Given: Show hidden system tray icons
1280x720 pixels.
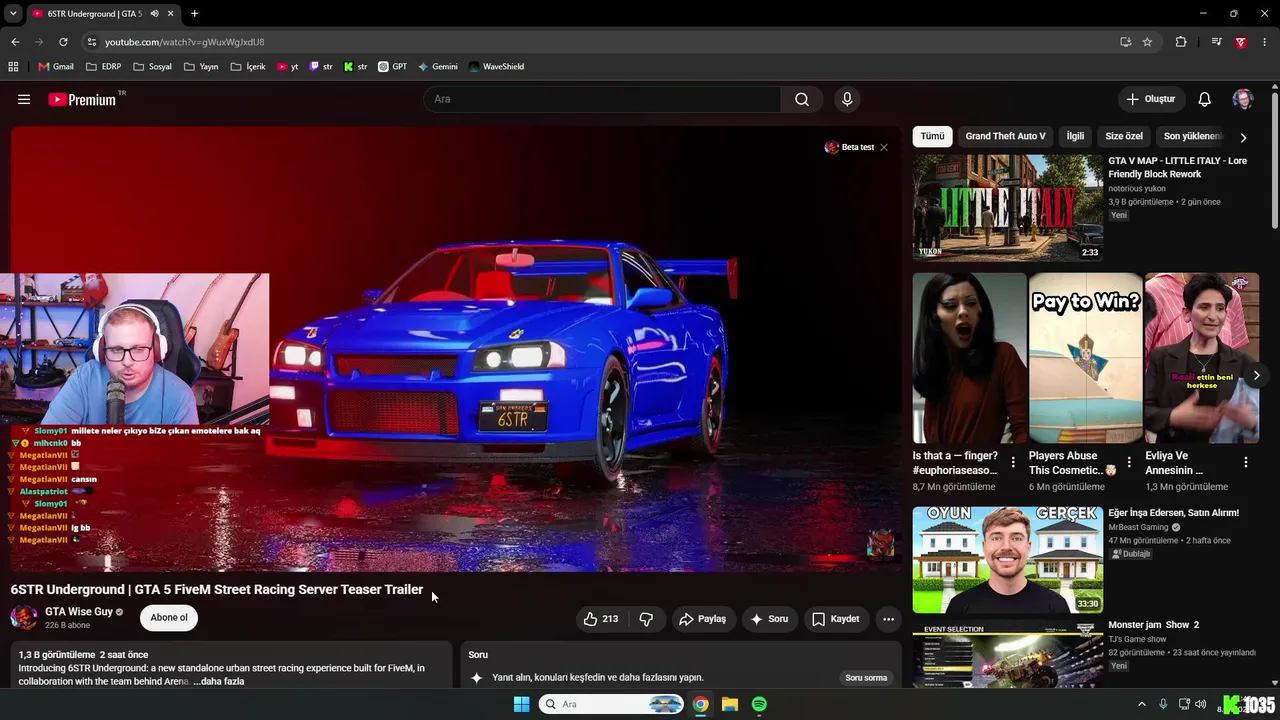Looking at the screenshot, I should coord(1142,704).
